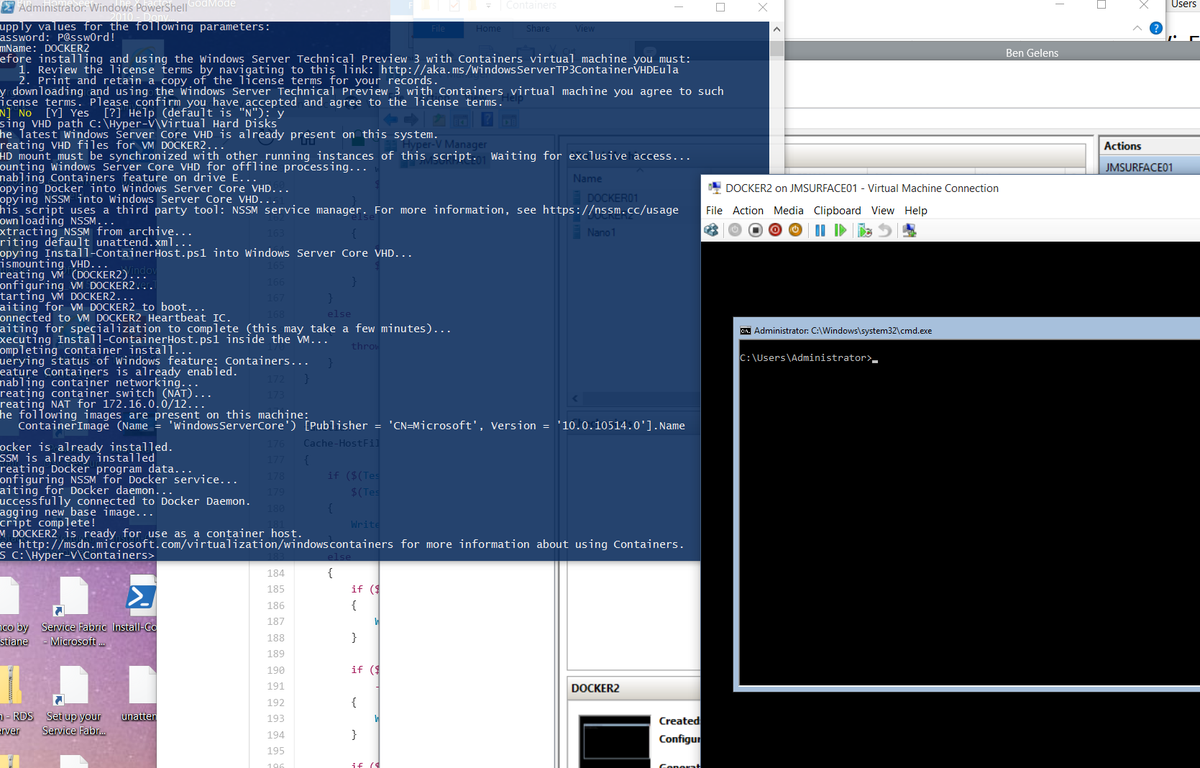
Task: Click the PowerShell icon in the title bar
Action: tap(8, 8)
